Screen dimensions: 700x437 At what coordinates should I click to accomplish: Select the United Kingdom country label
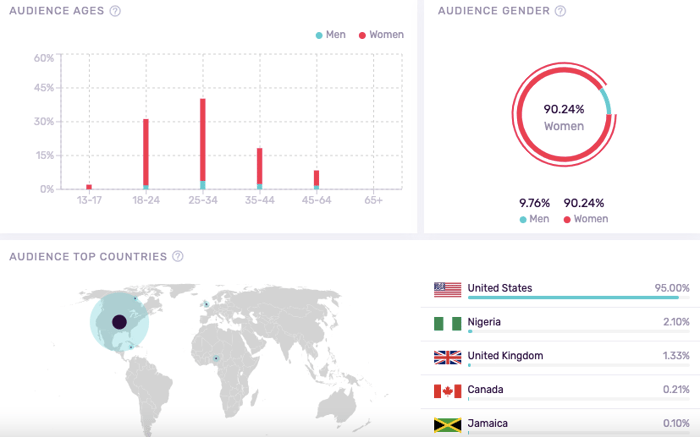point(504,356)
